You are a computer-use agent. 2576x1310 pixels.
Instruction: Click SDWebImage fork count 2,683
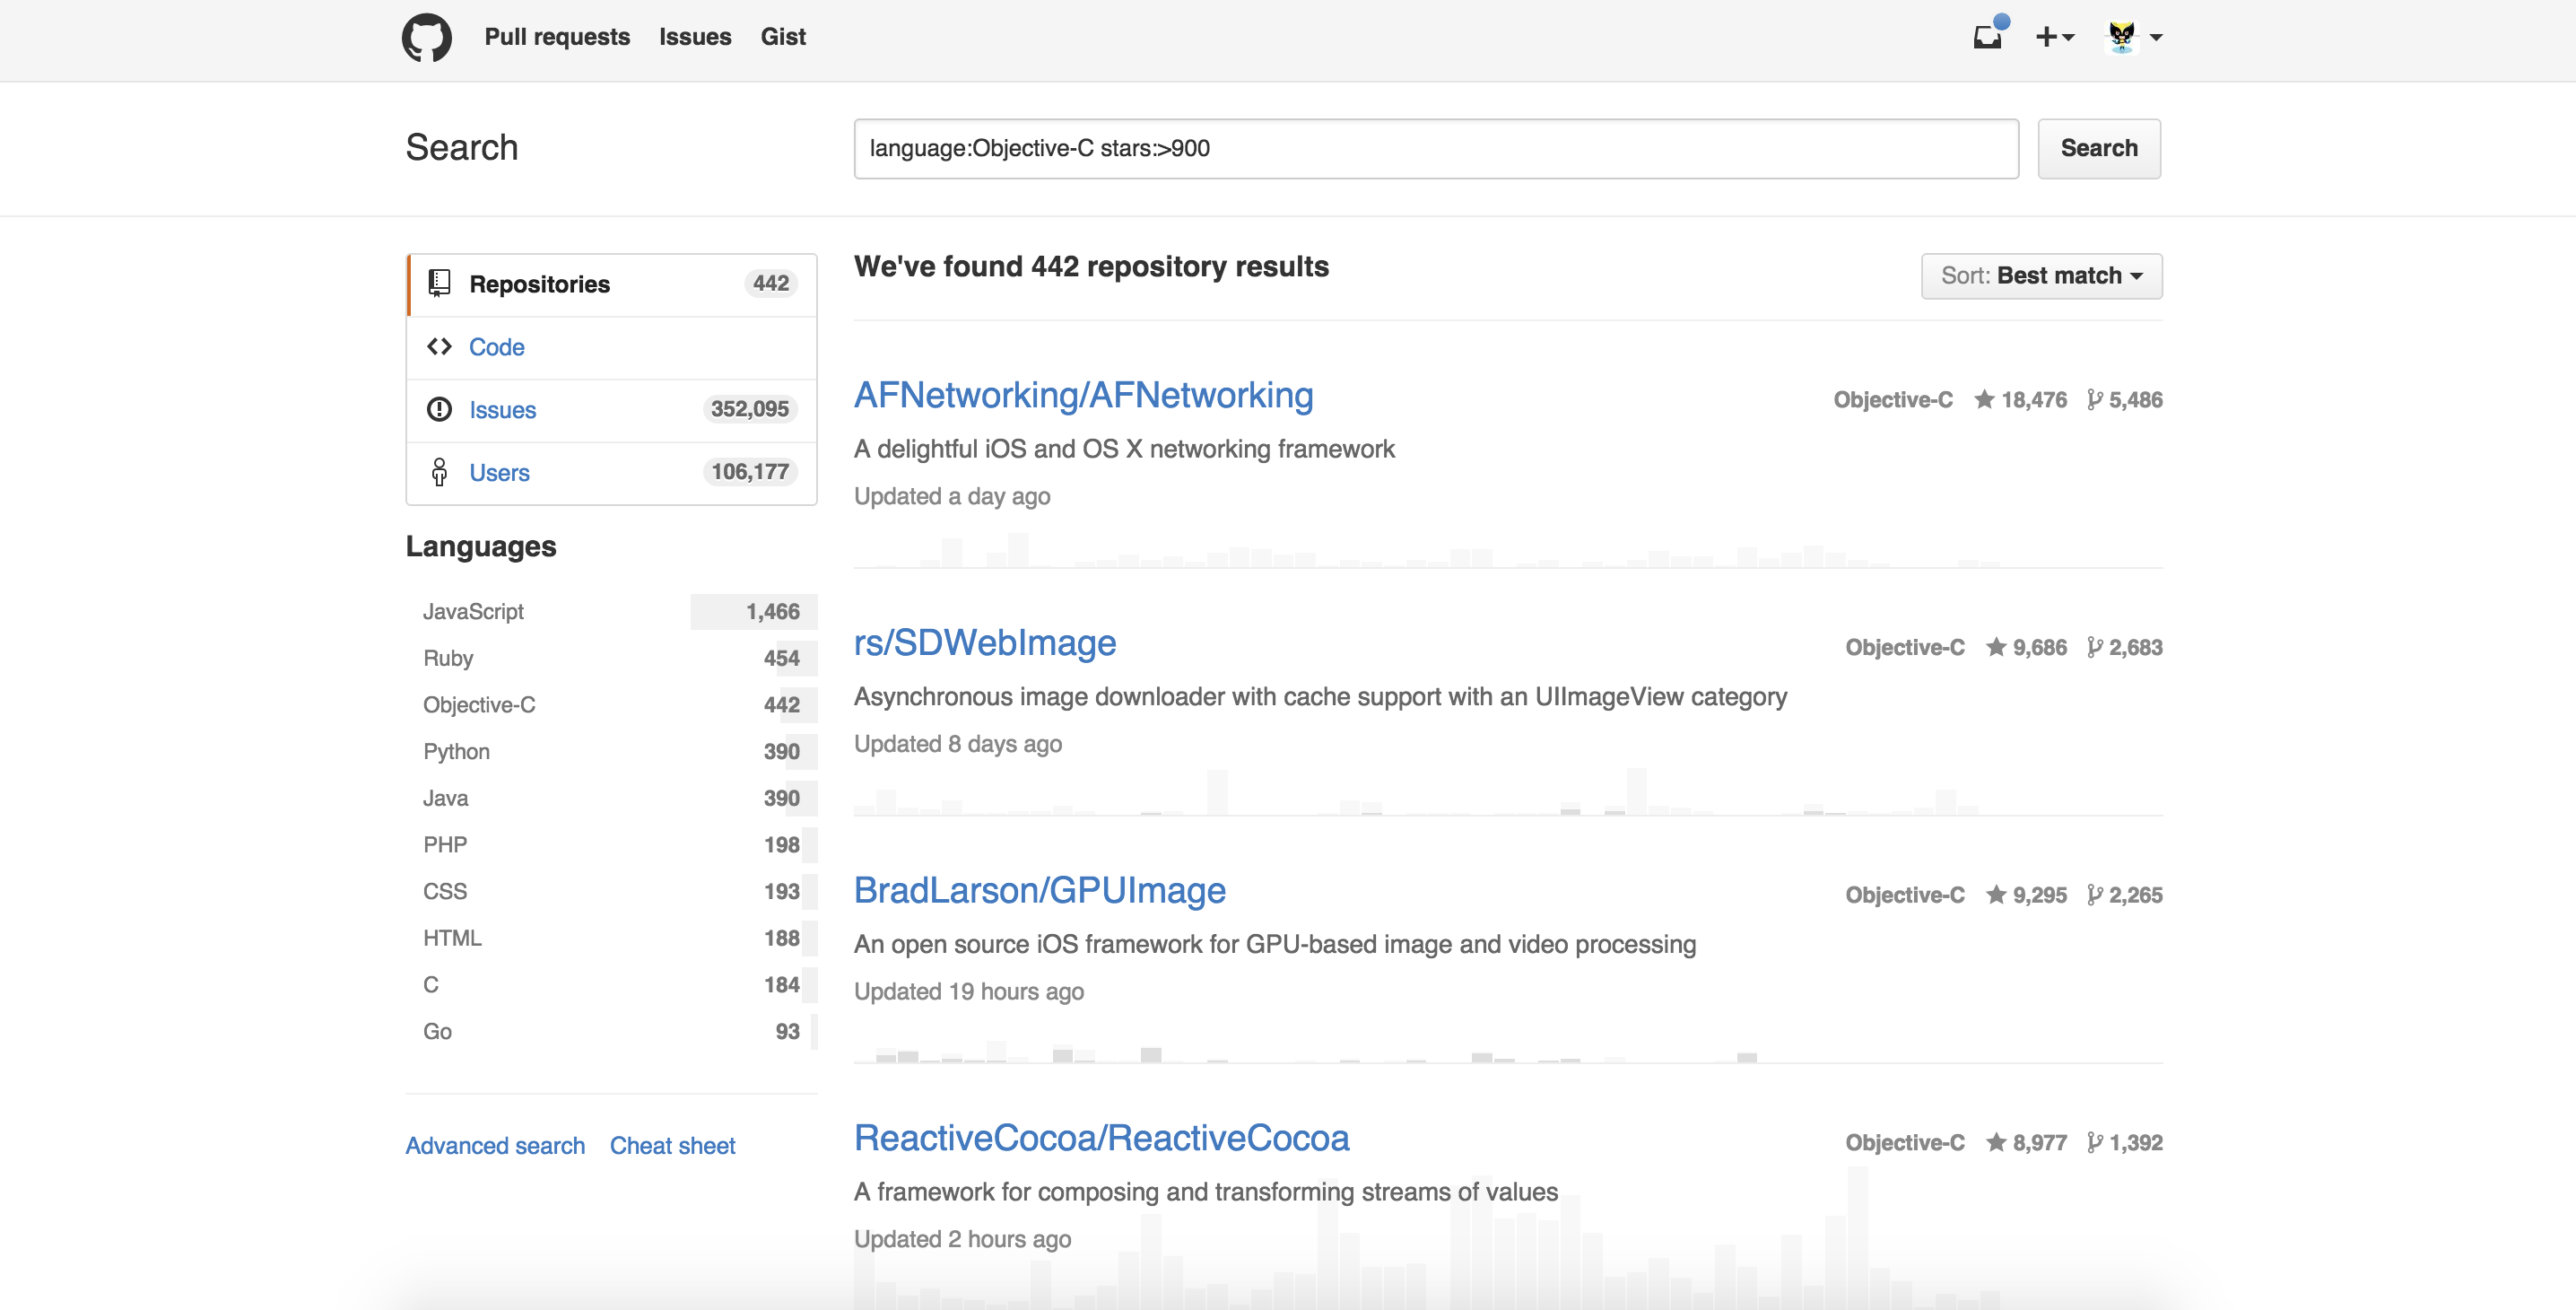tap(2125, 648)
